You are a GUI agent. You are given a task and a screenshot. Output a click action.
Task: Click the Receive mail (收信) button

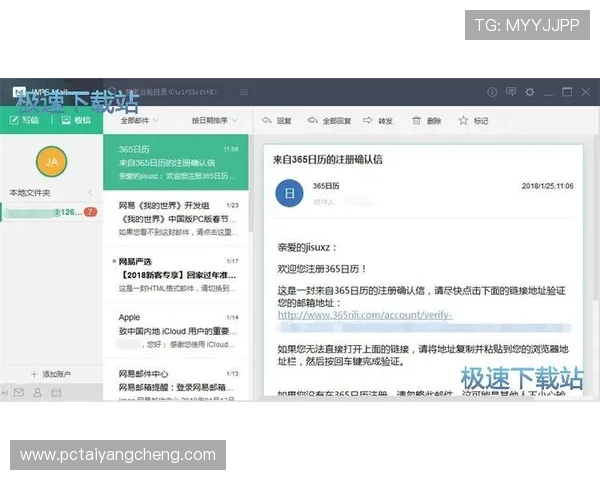[76, 120]
